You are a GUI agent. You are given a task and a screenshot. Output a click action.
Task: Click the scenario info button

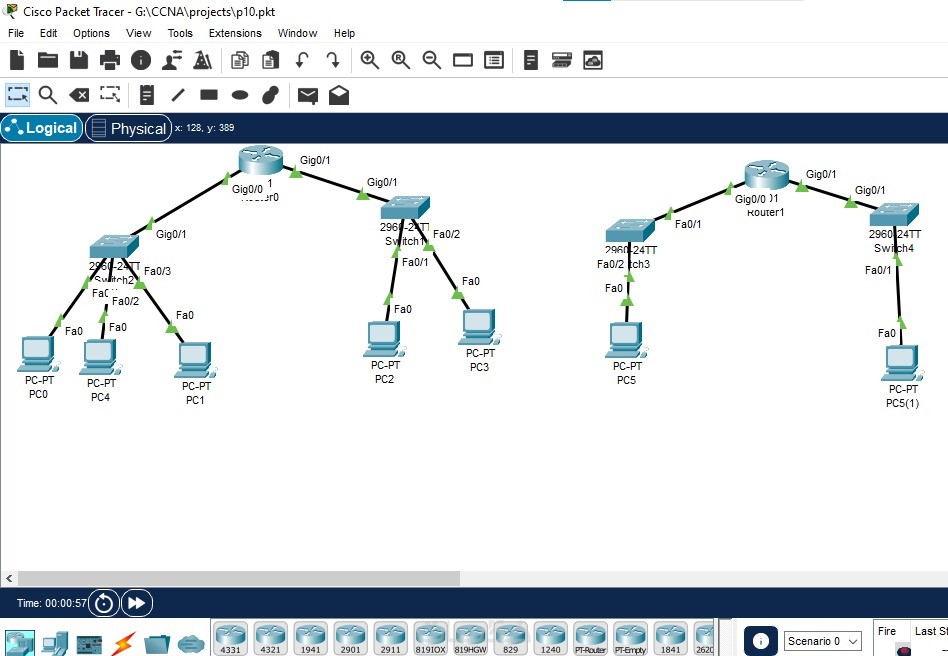point(761,641)
